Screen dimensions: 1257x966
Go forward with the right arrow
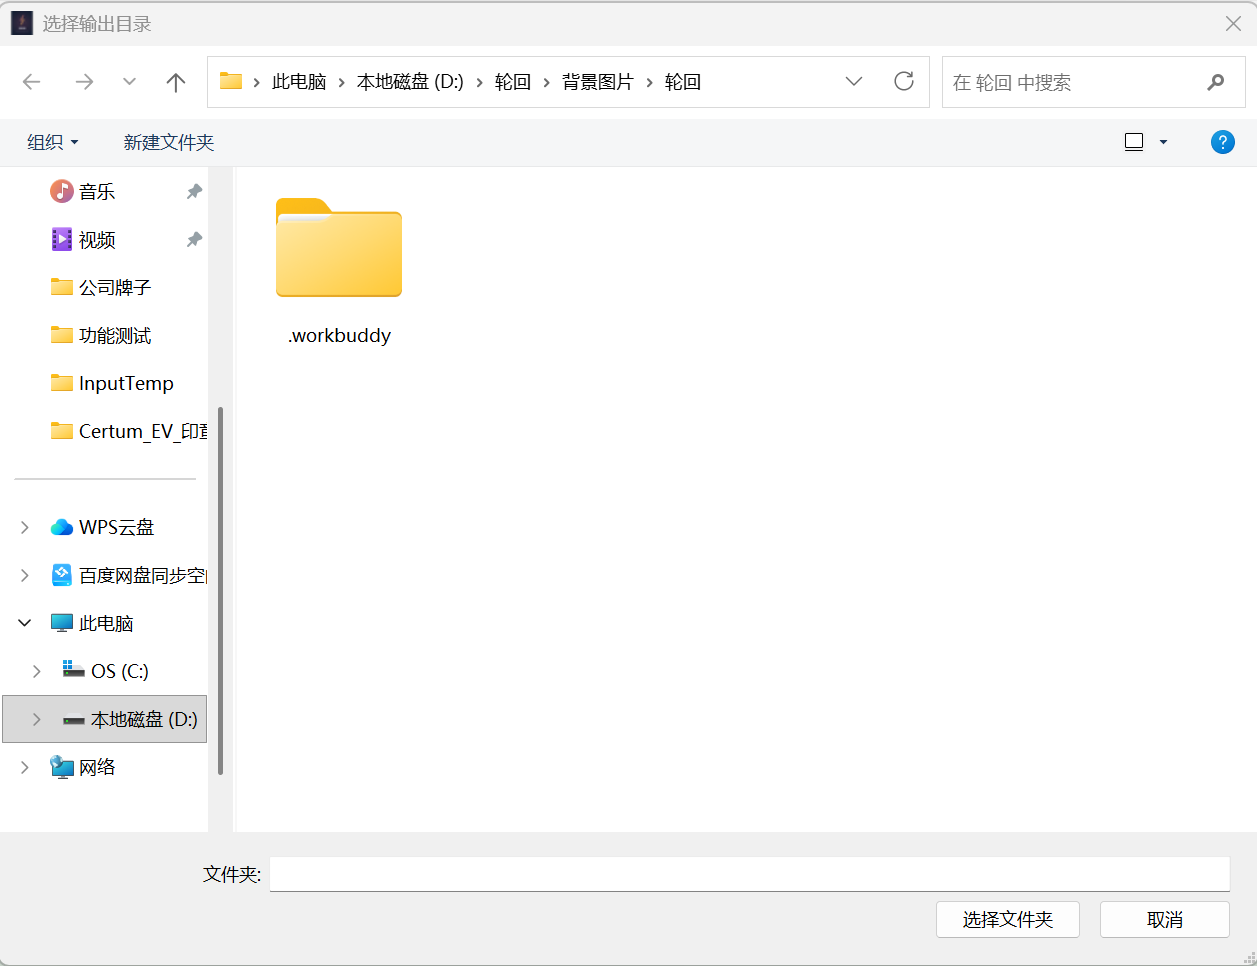coord(84,82)
